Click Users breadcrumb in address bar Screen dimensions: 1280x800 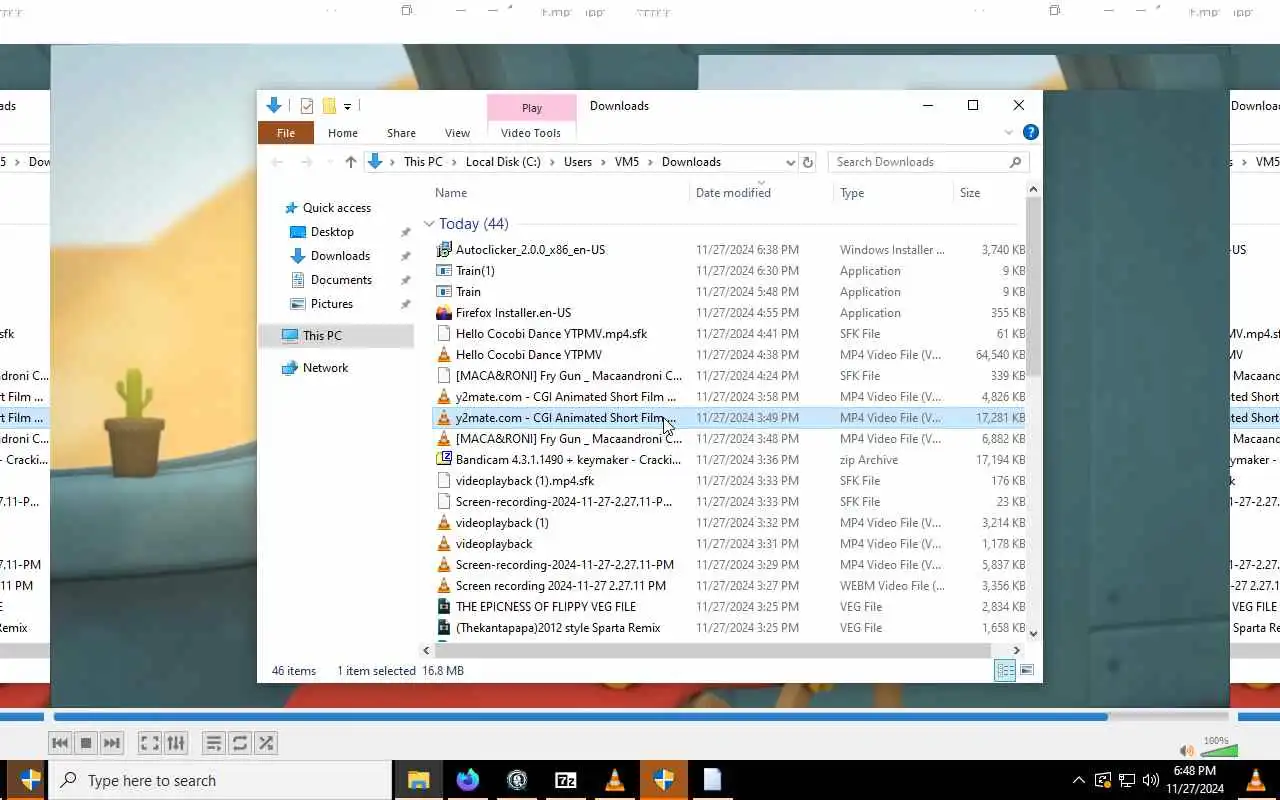pos(578,162)
